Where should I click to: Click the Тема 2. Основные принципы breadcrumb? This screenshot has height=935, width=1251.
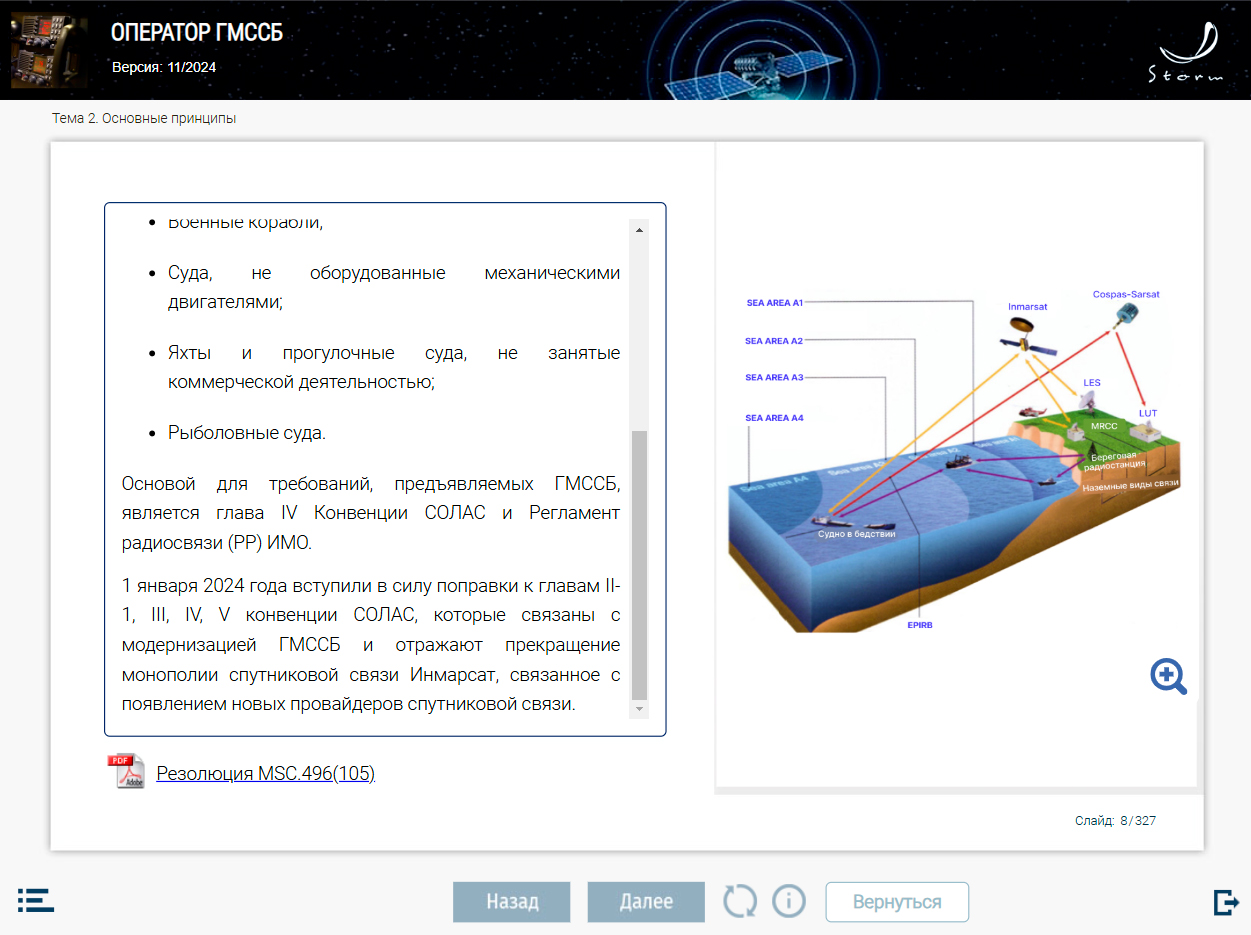click(144, 118)
